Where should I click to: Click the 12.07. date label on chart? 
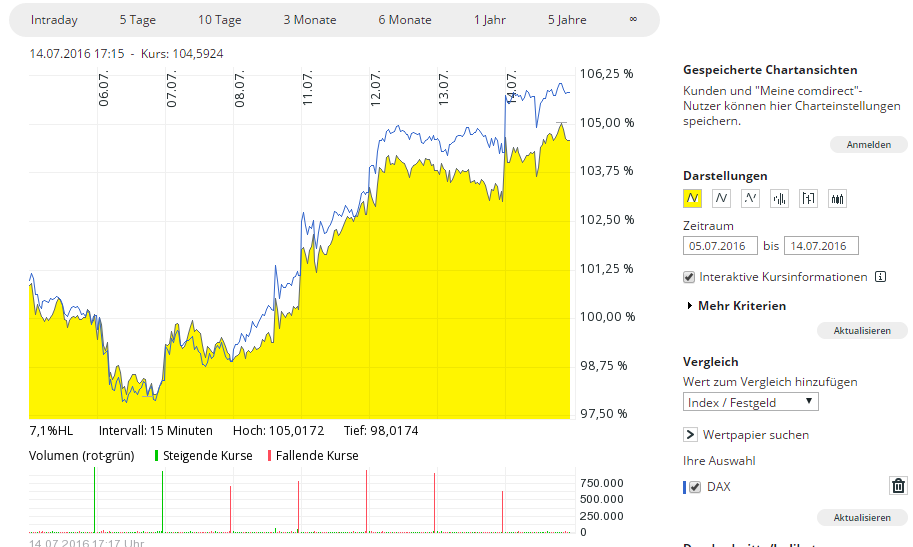[x=376, y=88]
